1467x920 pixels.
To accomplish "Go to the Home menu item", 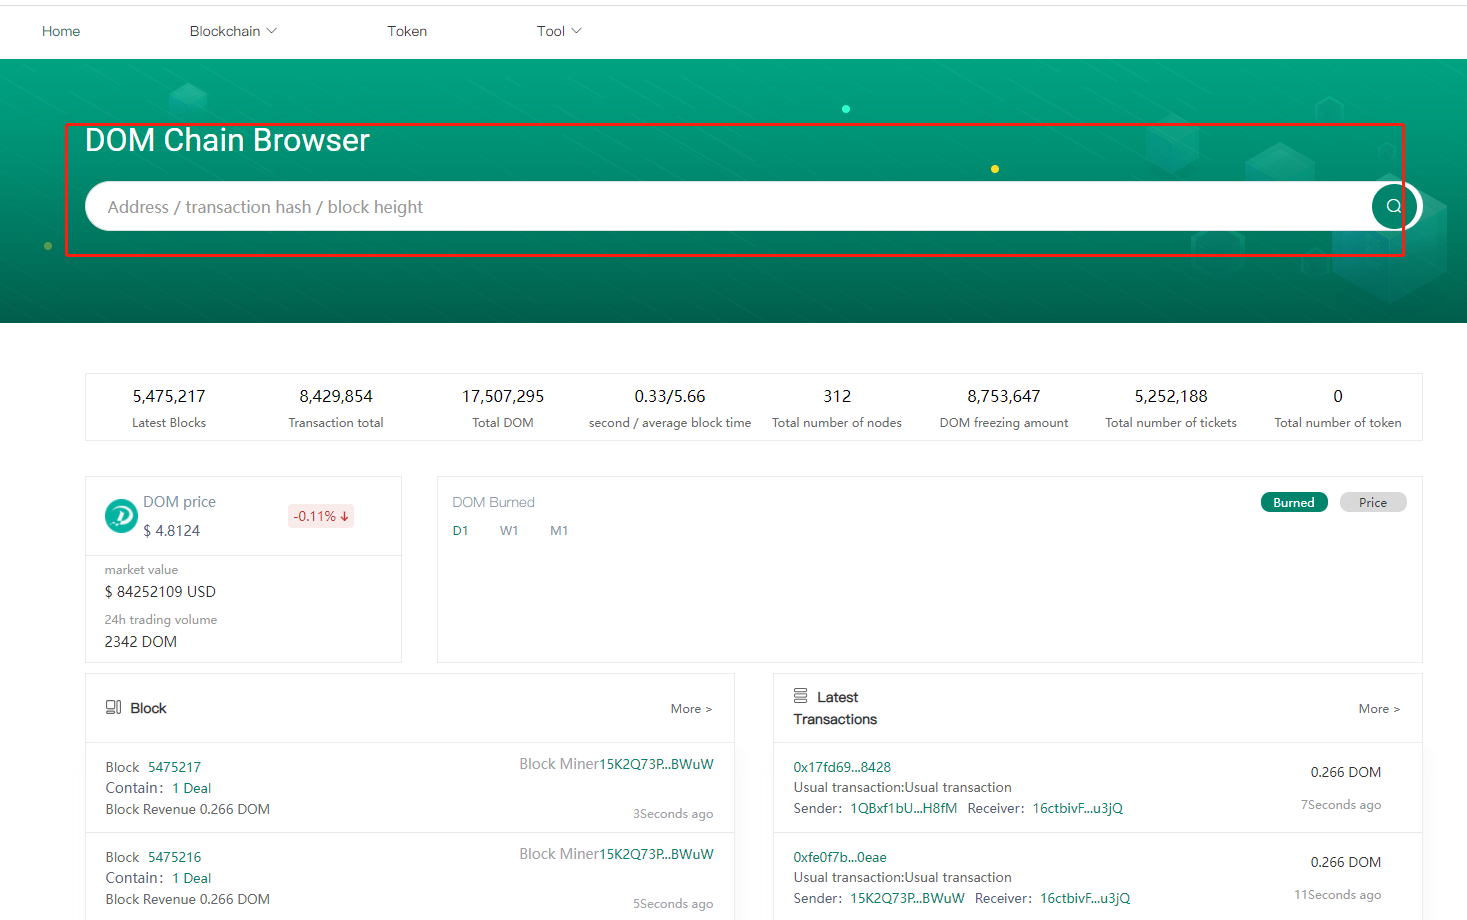I will pyautogui.click(x=61, y=31).
